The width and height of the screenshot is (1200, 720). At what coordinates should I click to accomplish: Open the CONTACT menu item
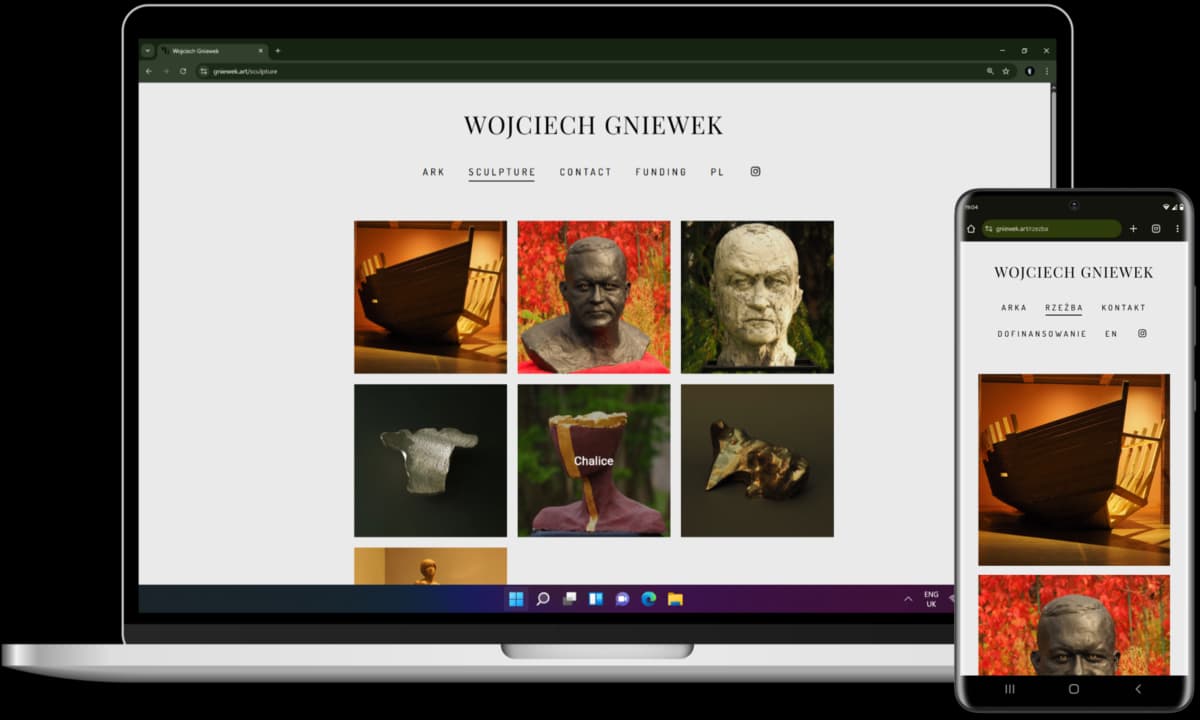[x=585, y=172]
